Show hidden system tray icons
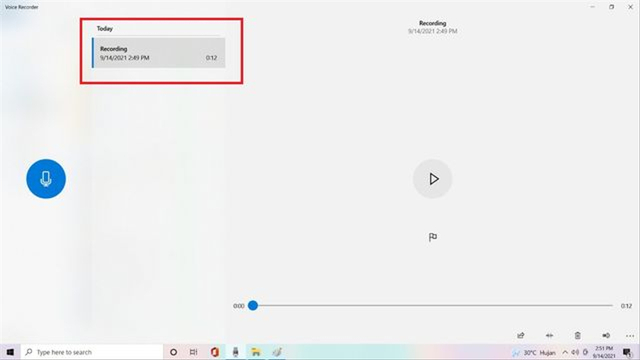Viewport: 640px width, 360px height. pyautogui.click(x=565, y=352)
